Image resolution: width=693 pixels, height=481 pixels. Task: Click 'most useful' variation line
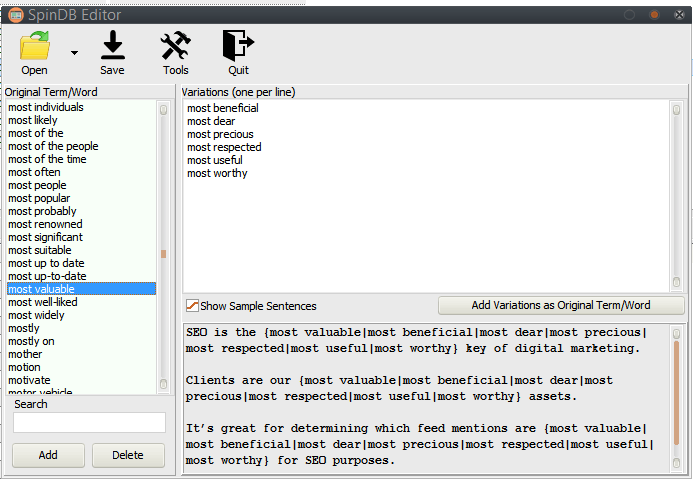pos(215,160)
